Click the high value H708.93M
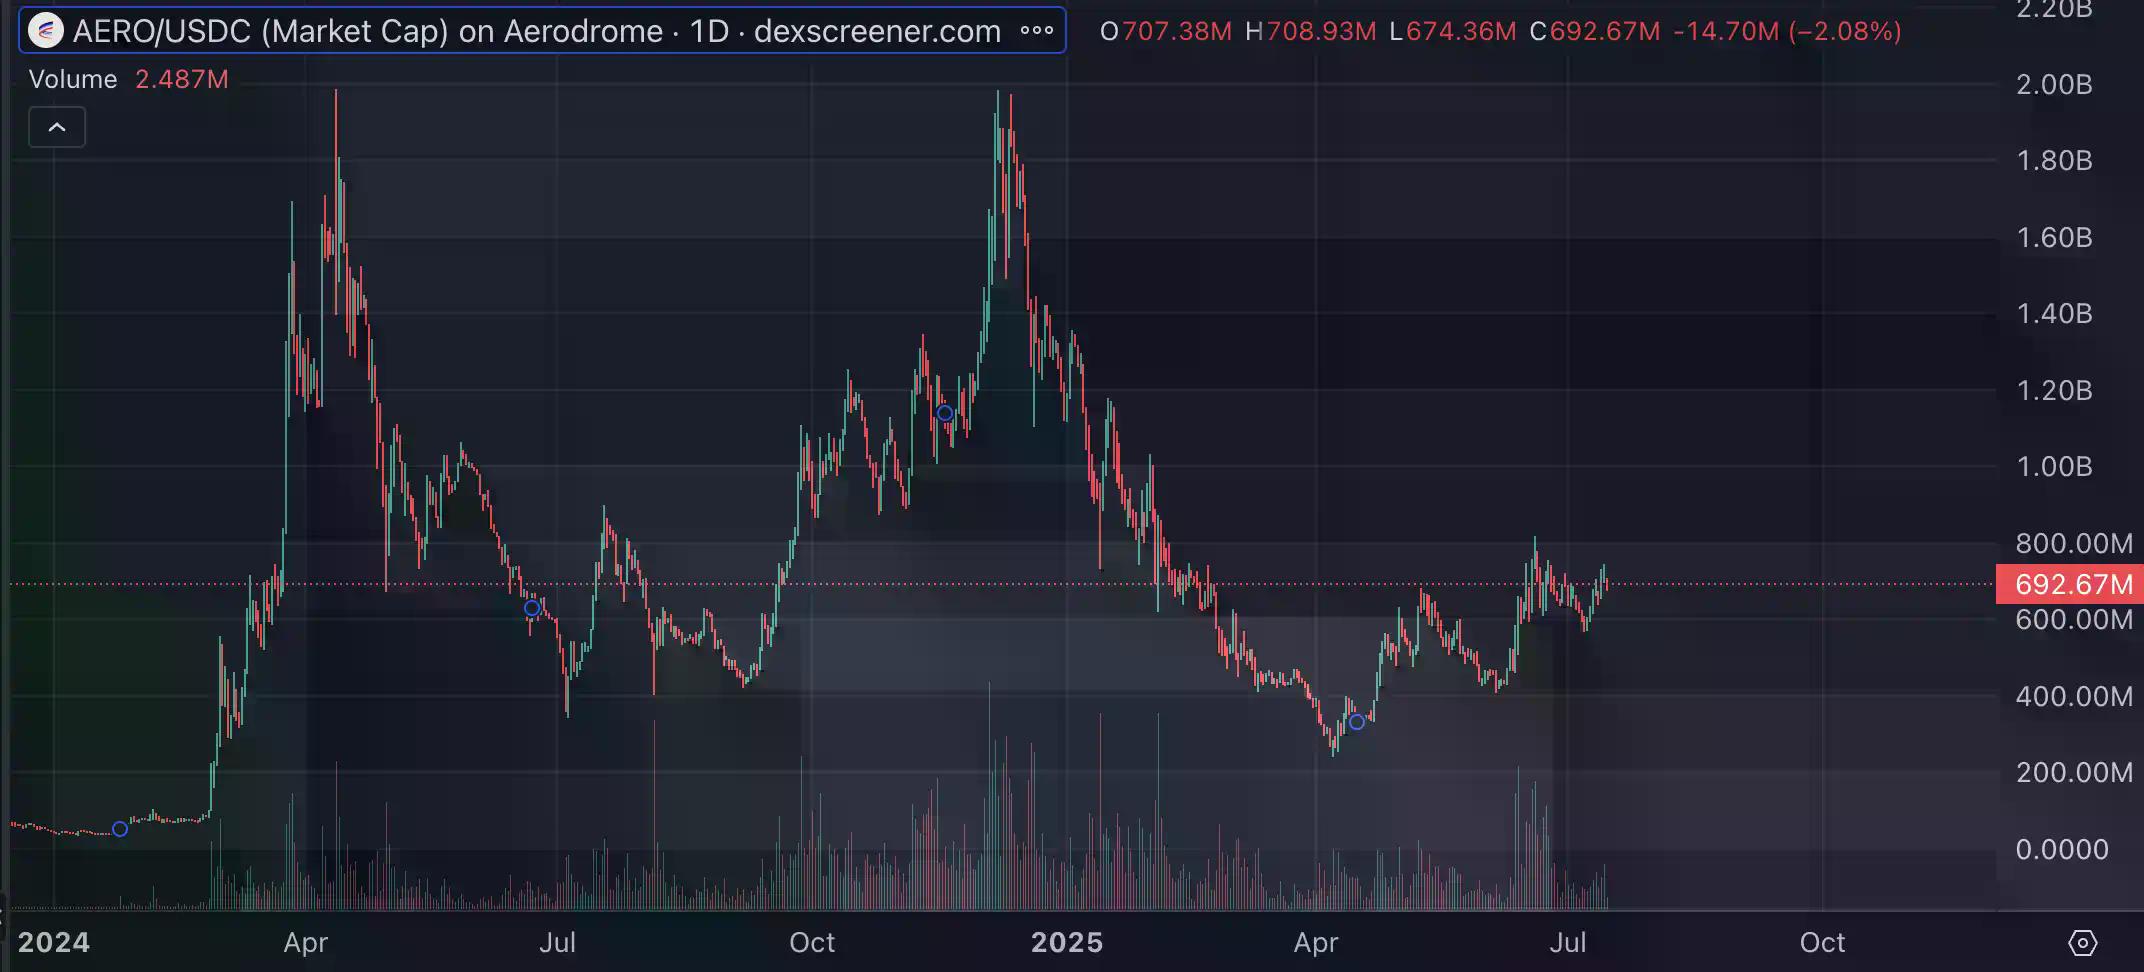This screenshot has height=972, width=2144. tap(1311, 32)
